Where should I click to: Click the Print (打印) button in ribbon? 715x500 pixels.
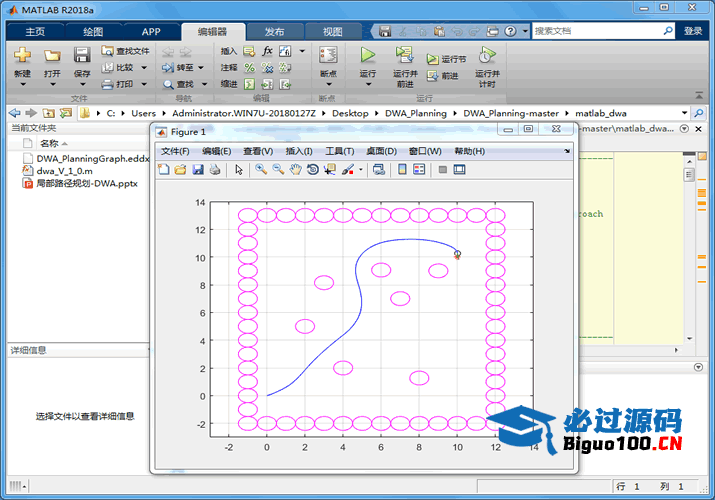pyautogui.click(x=118, y=84)
